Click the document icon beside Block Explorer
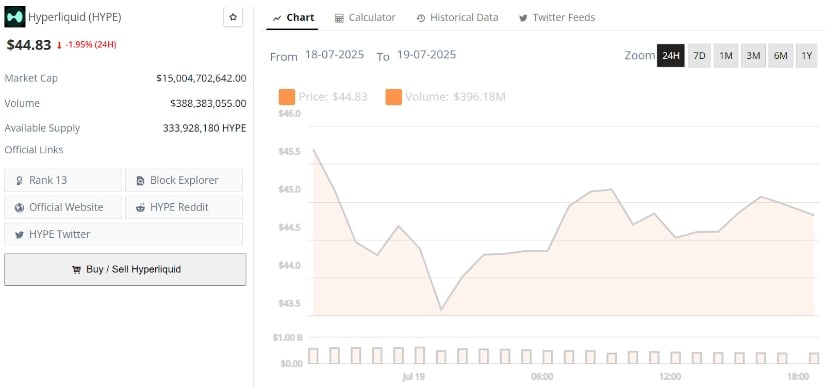Screen dimensions: 825x387 click(140, 181)
